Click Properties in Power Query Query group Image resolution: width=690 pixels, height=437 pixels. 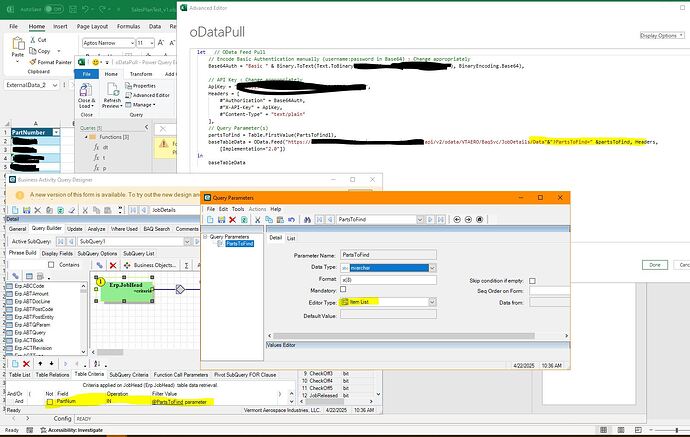click(x=141, y=86)
